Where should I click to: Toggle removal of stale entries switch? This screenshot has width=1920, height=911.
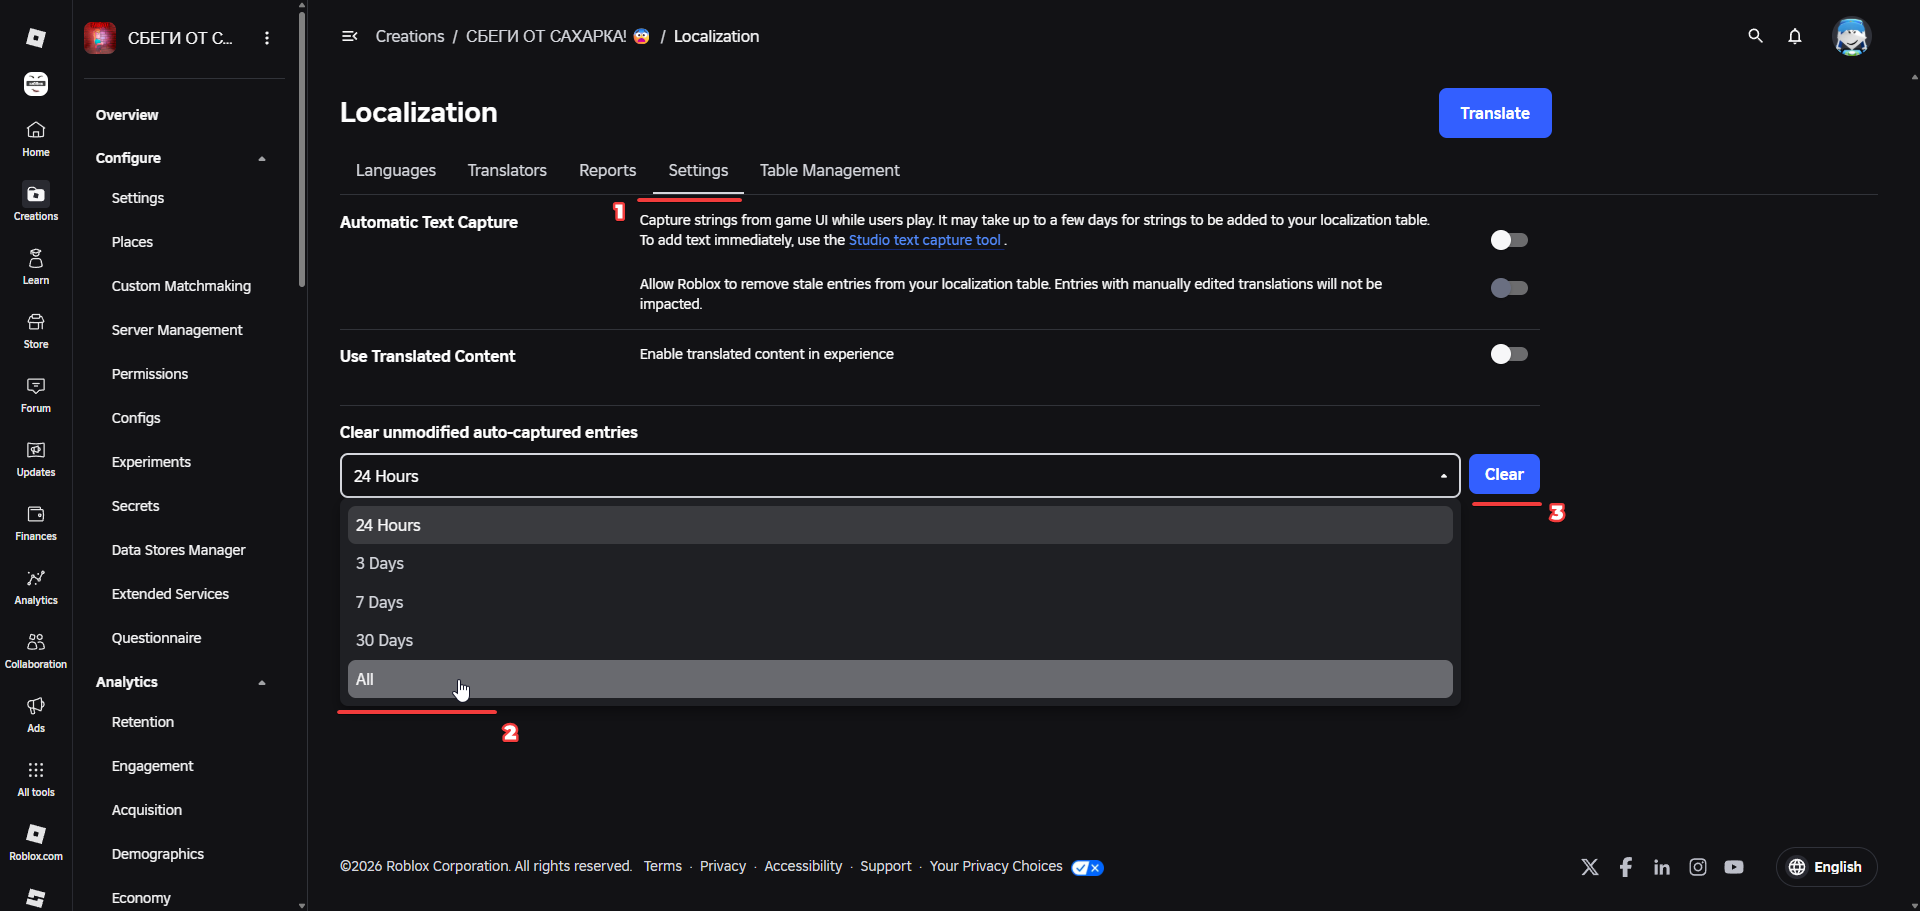tap(1509, 288)
